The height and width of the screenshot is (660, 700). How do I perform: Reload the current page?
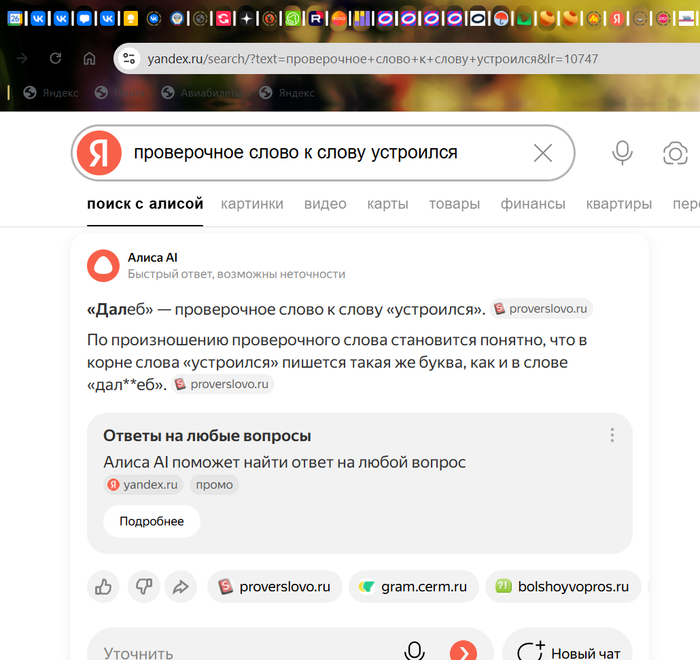[55, 58]
